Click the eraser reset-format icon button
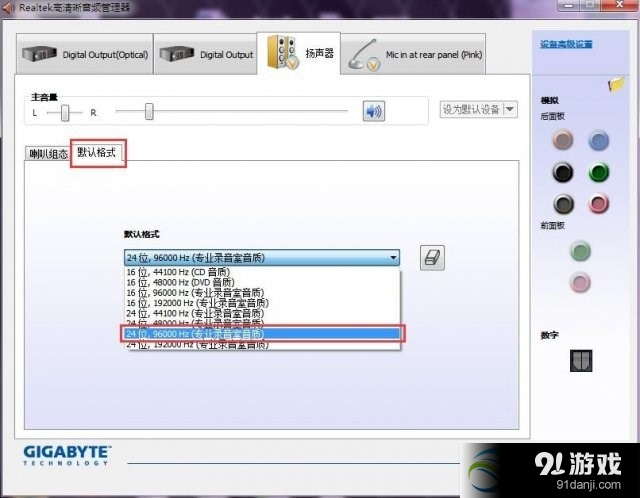Viewport: 640px width, 498px height. point(432,258)
